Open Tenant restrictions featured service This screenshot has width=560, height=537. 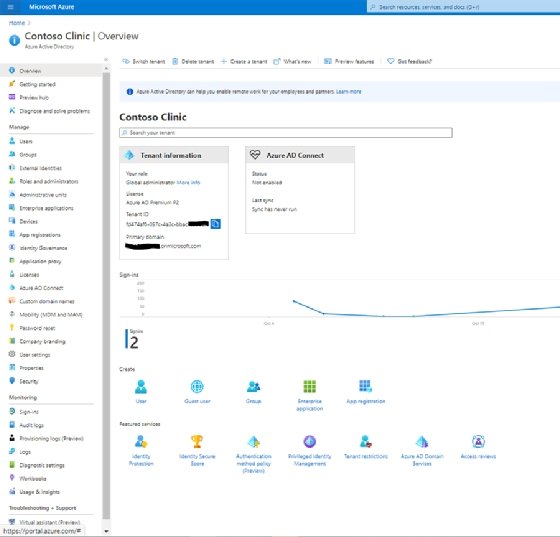tap(366, 447)
